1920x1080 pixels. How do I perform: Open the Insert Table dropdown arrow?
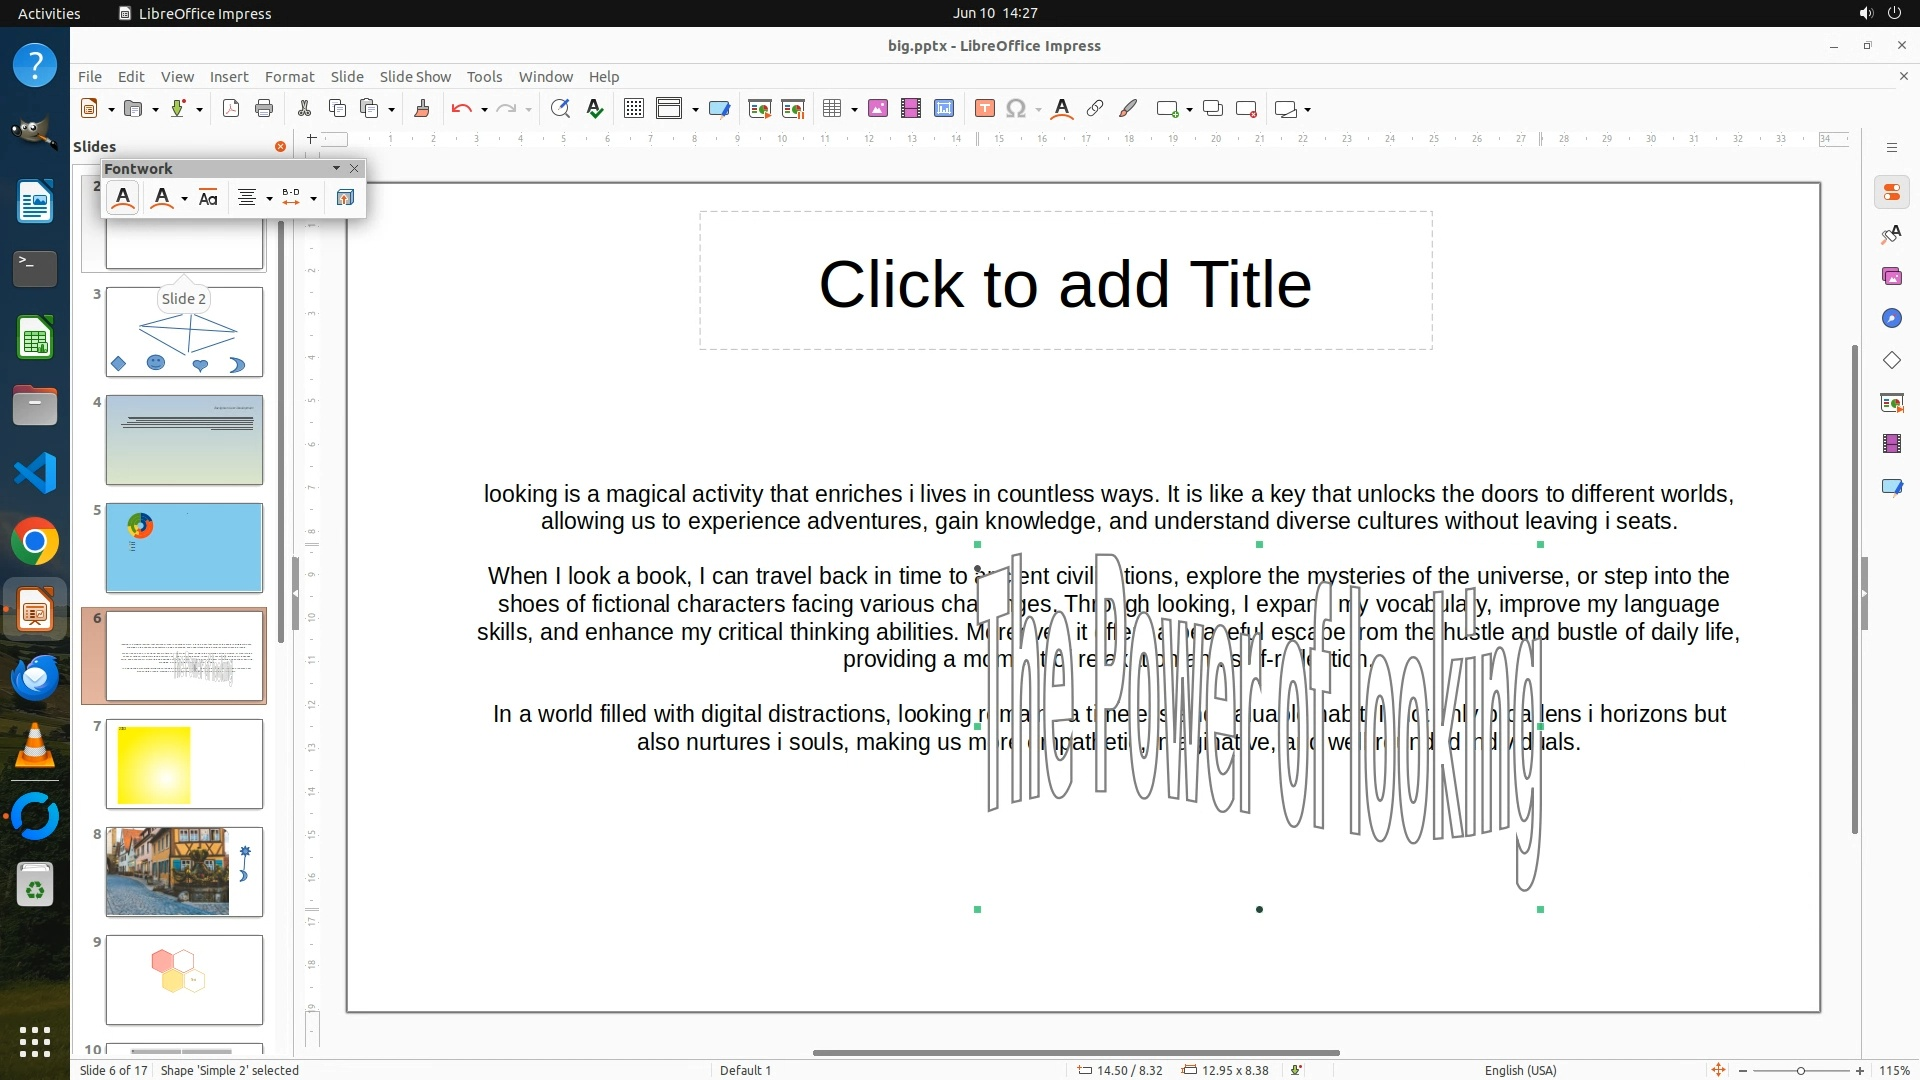coord(855,109)
